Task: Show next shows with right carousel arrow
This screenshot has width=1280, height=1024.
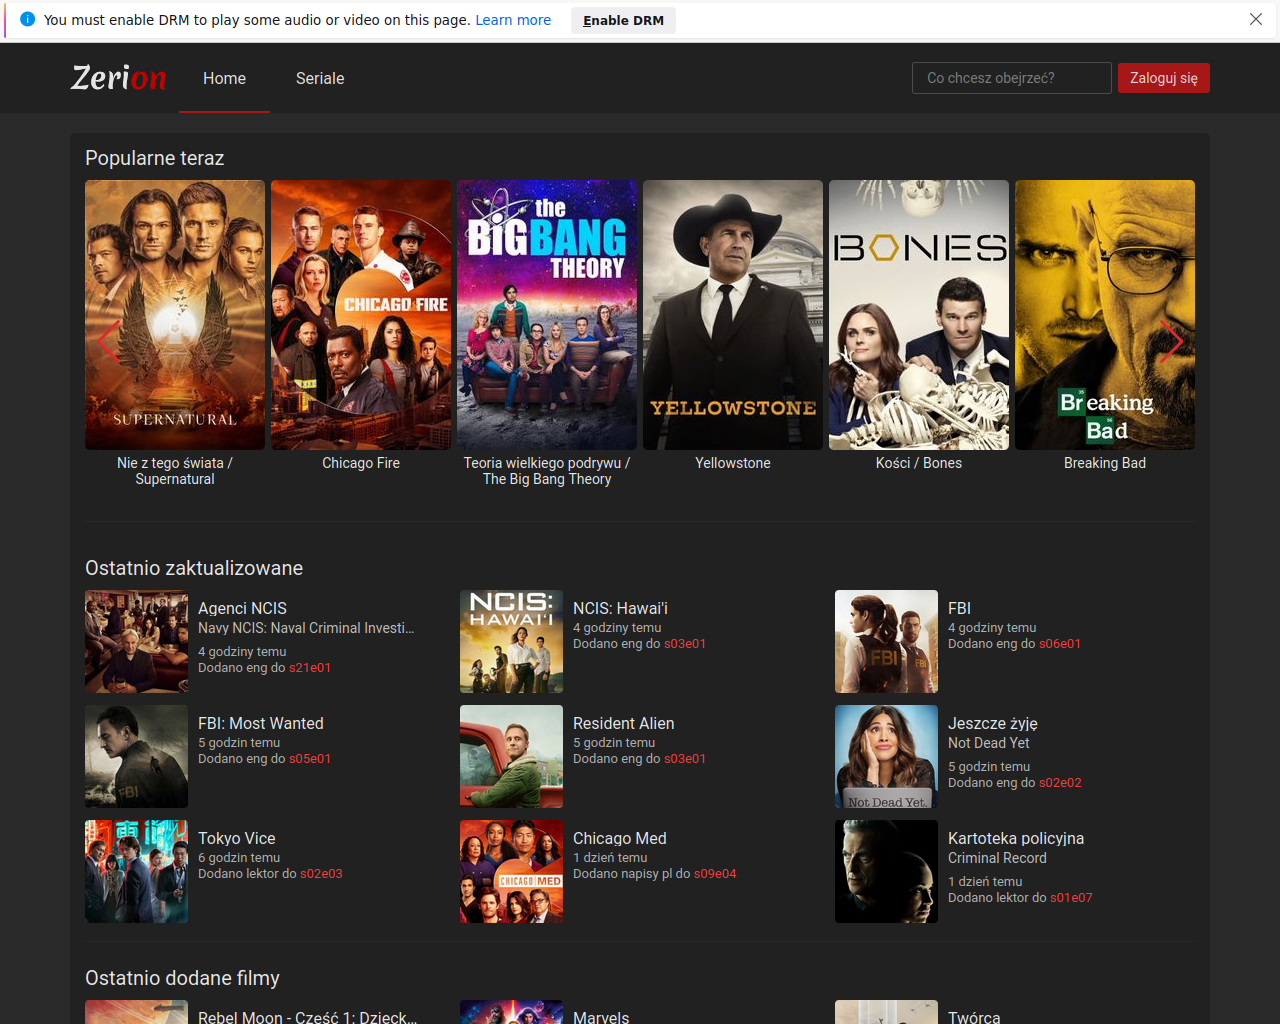Action: pyautogui.click(x=1171, y=341)
